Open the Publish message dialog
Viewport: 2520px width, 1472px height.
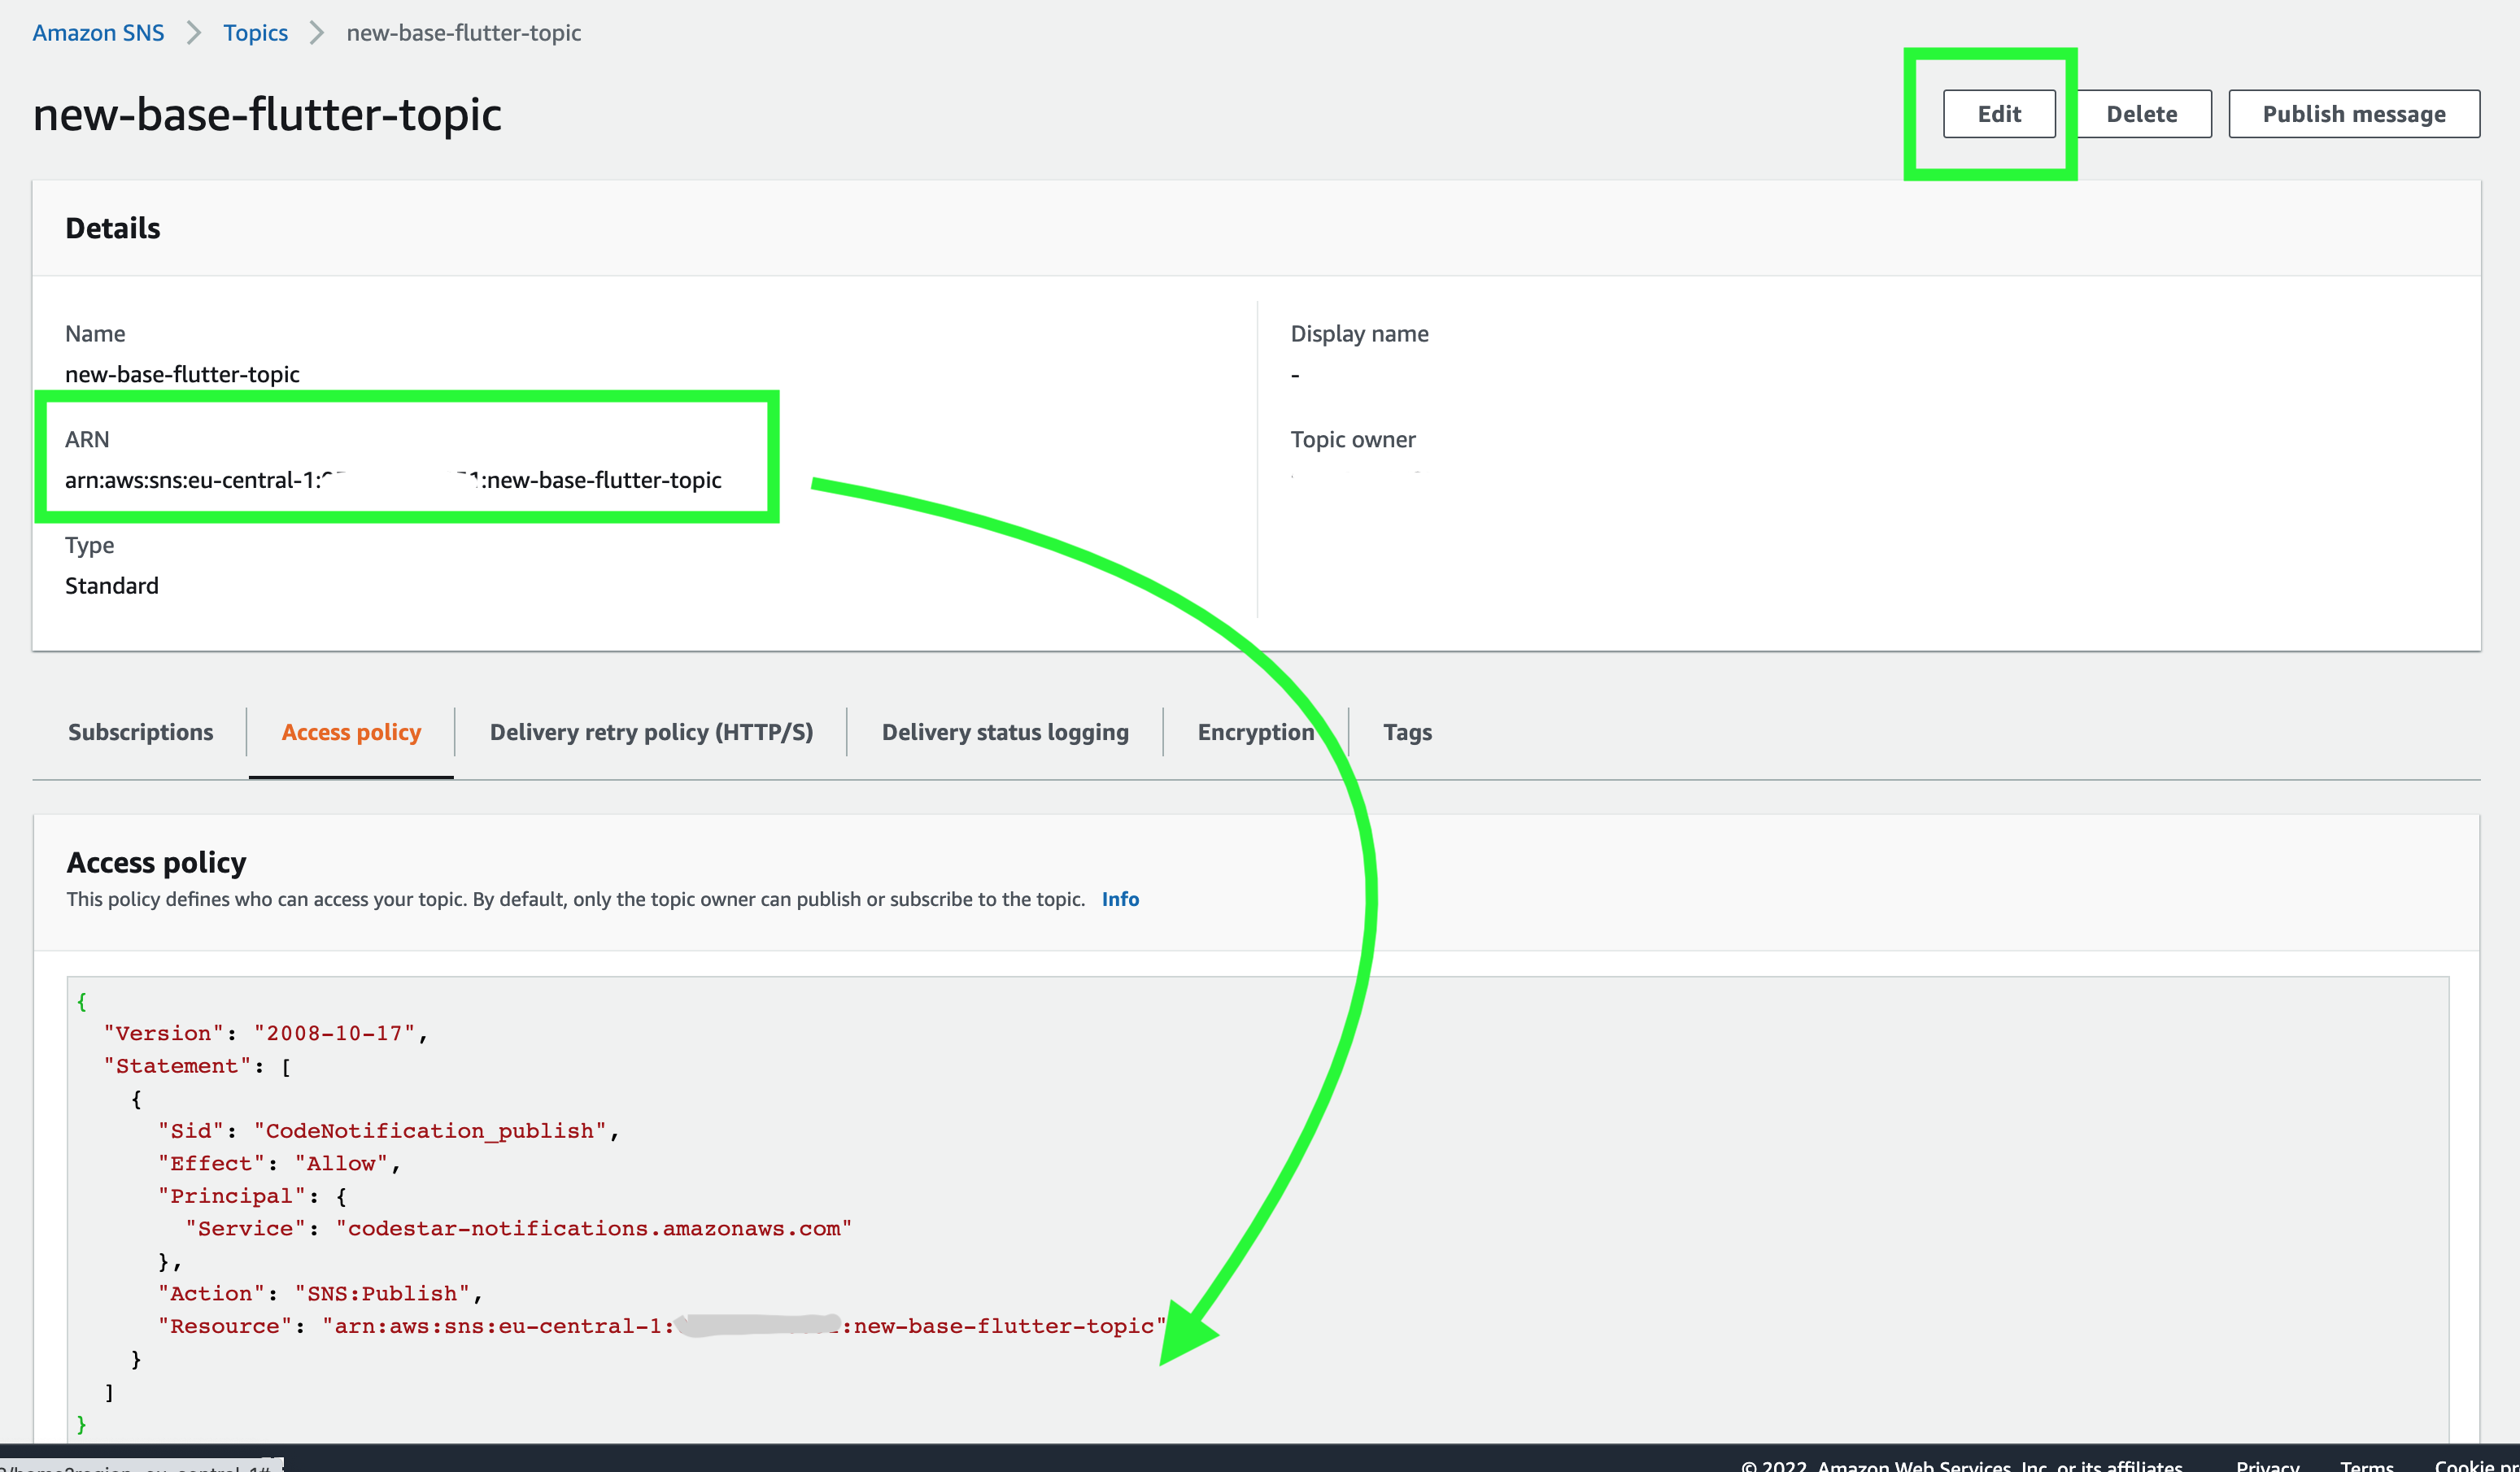[2353, 114]
